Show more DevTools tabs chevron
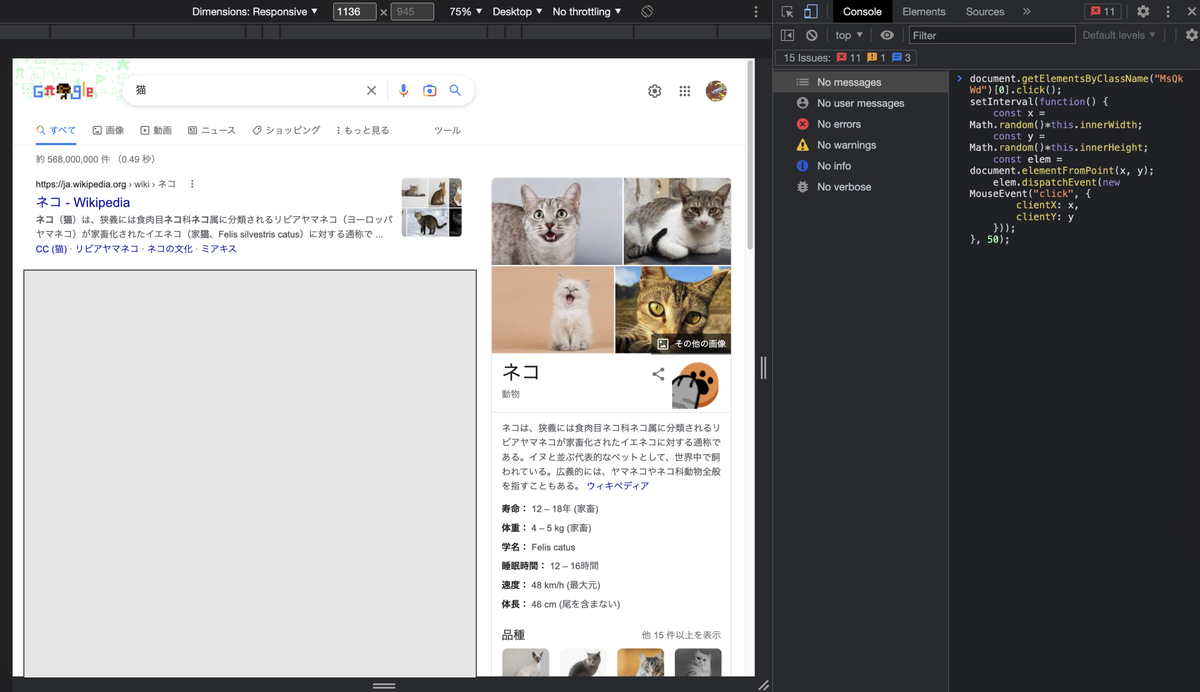Viewport: 1200px width, 692px height. tap(1027, 12)
